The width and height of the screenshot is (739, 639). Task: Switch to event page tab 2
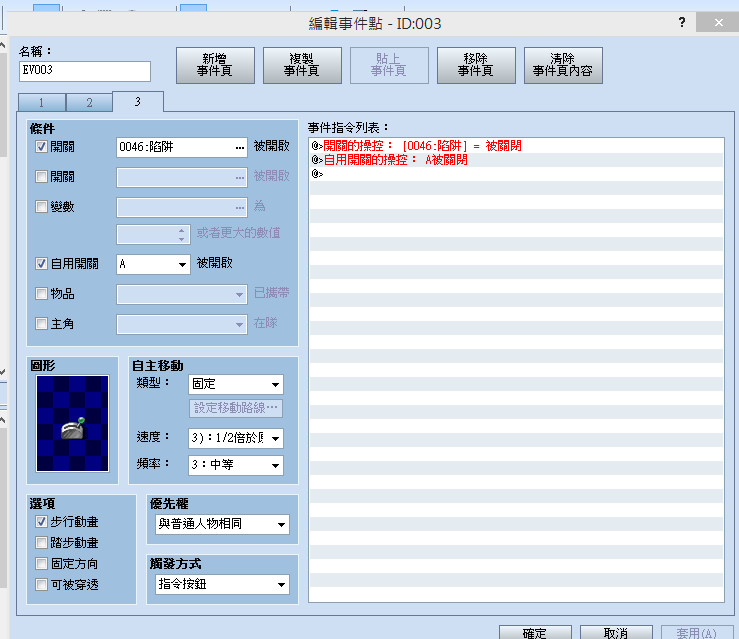(90, 102)
